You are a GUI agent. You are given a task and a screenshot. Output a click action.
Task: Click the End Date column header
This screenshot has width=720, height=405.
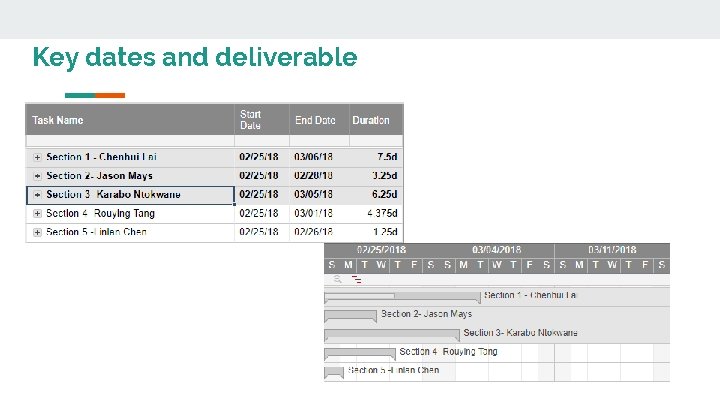[319, 120]
